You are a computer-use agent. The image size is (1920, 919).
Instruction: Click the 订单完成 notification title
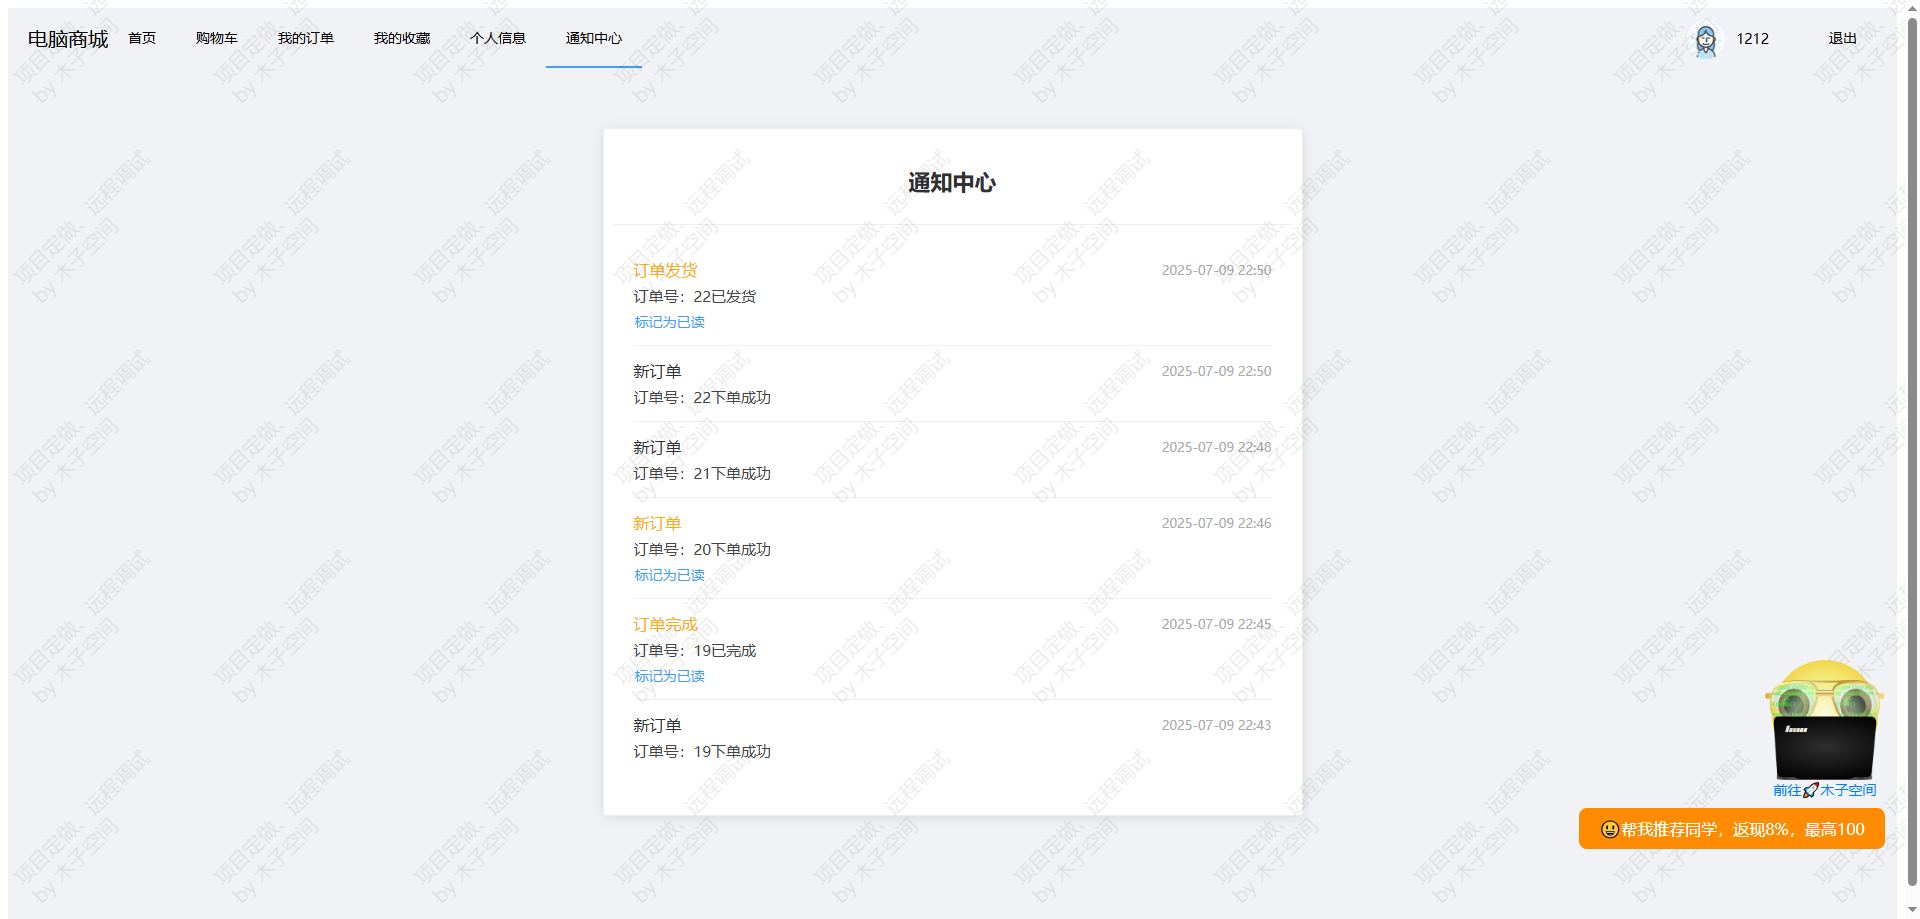pyautogui.click(x=665, y=625)
